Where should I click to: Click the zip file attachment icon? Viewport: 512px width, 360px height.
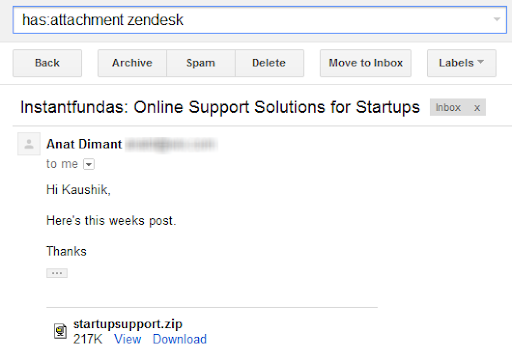click(60, 331)
